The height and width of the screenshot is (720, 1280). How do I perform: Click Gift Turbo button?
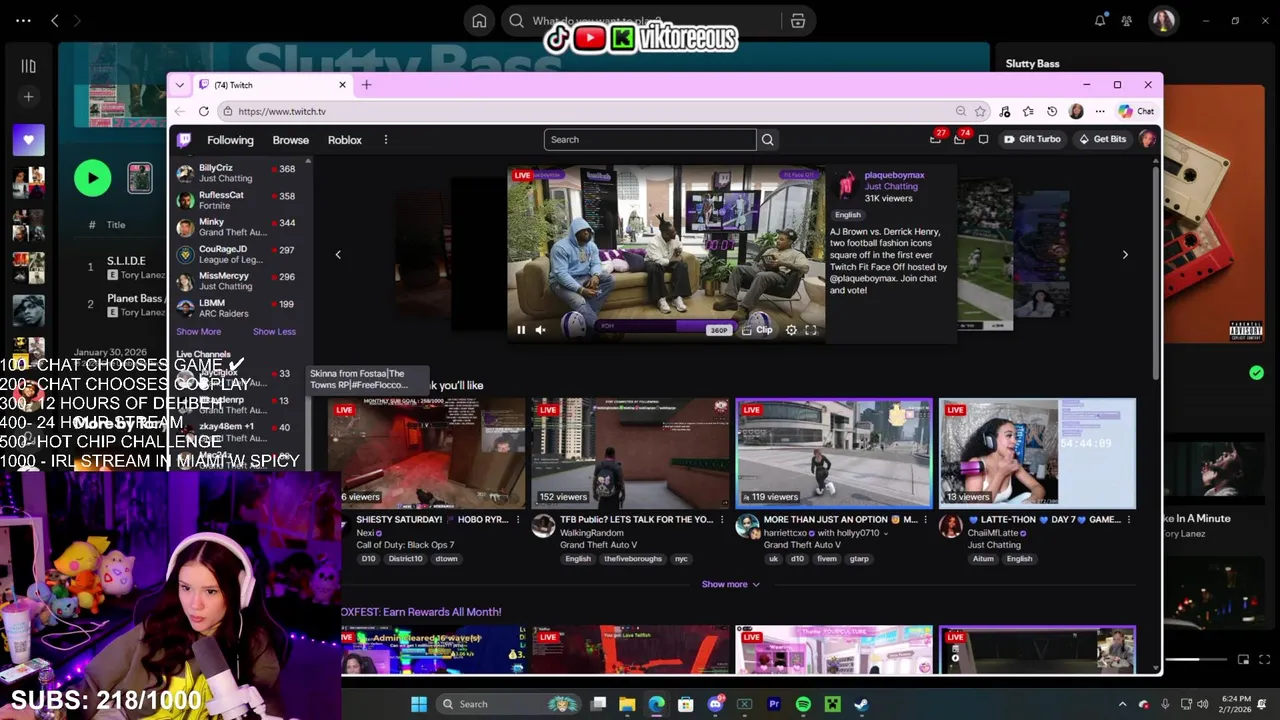pos(1033,139)
